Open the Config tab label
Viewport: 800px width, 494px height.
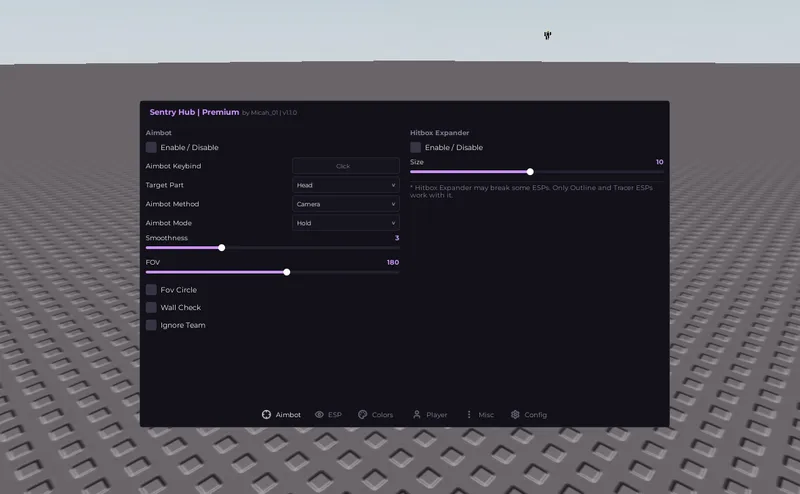pyautogui.click(x=535, y=415)
